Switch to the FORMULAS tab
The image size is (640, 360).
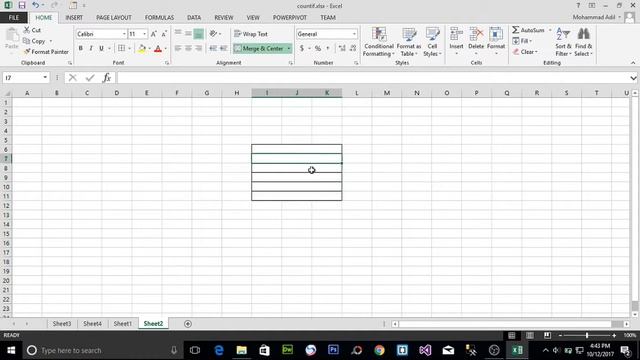159,18
